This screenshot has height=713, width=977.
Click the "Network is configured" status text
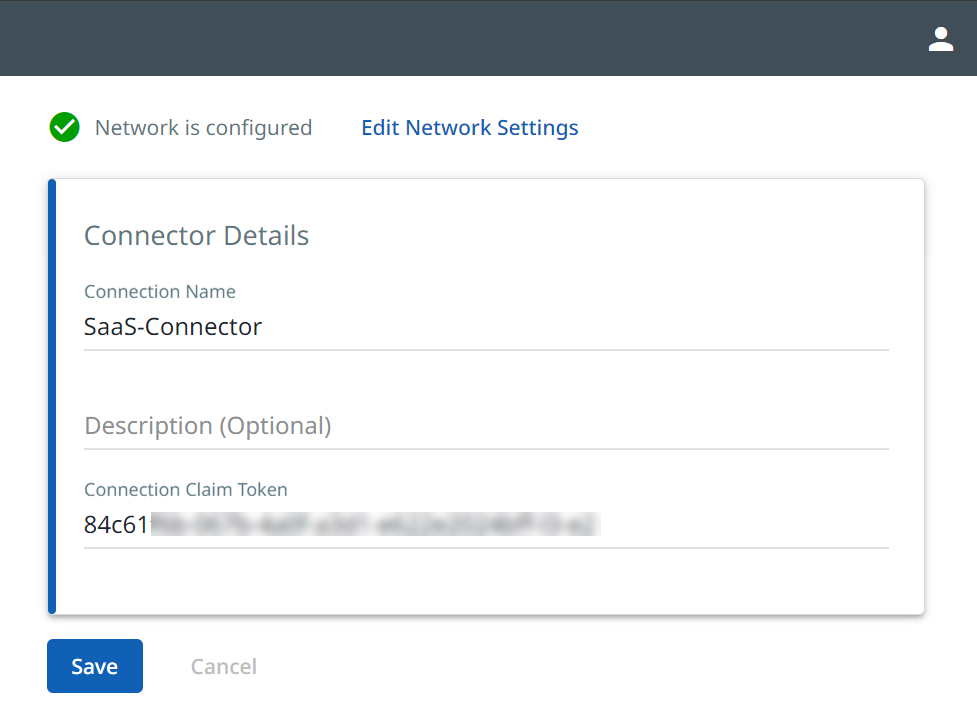pos(203,128)
